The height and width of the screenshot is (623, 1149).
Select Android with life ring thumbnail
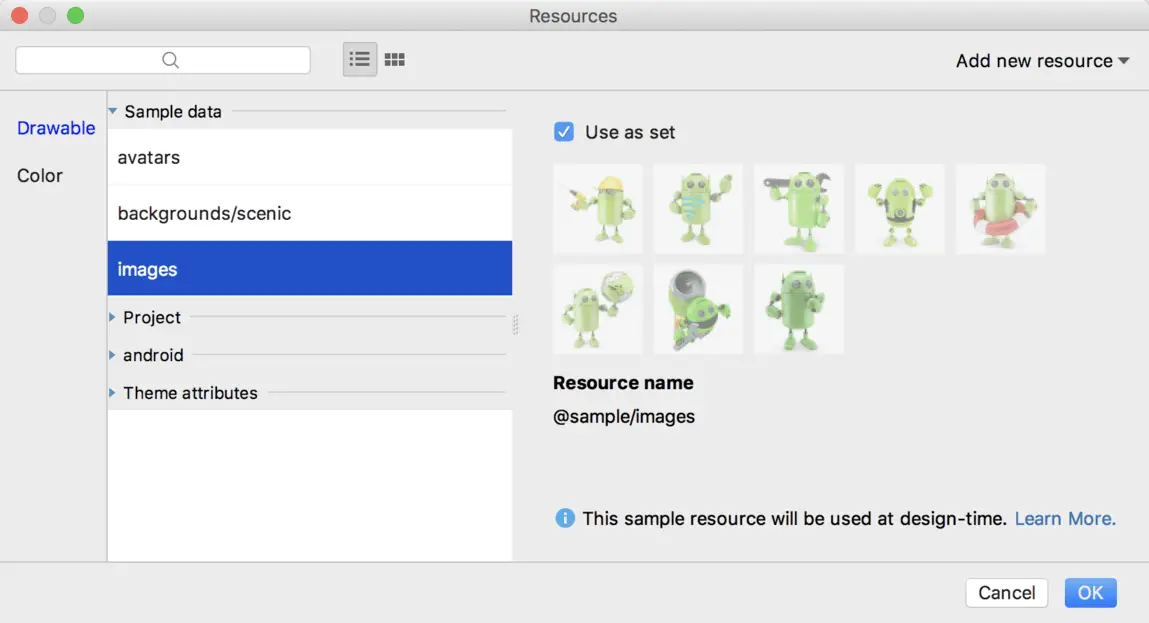[x=1000, y=209]
